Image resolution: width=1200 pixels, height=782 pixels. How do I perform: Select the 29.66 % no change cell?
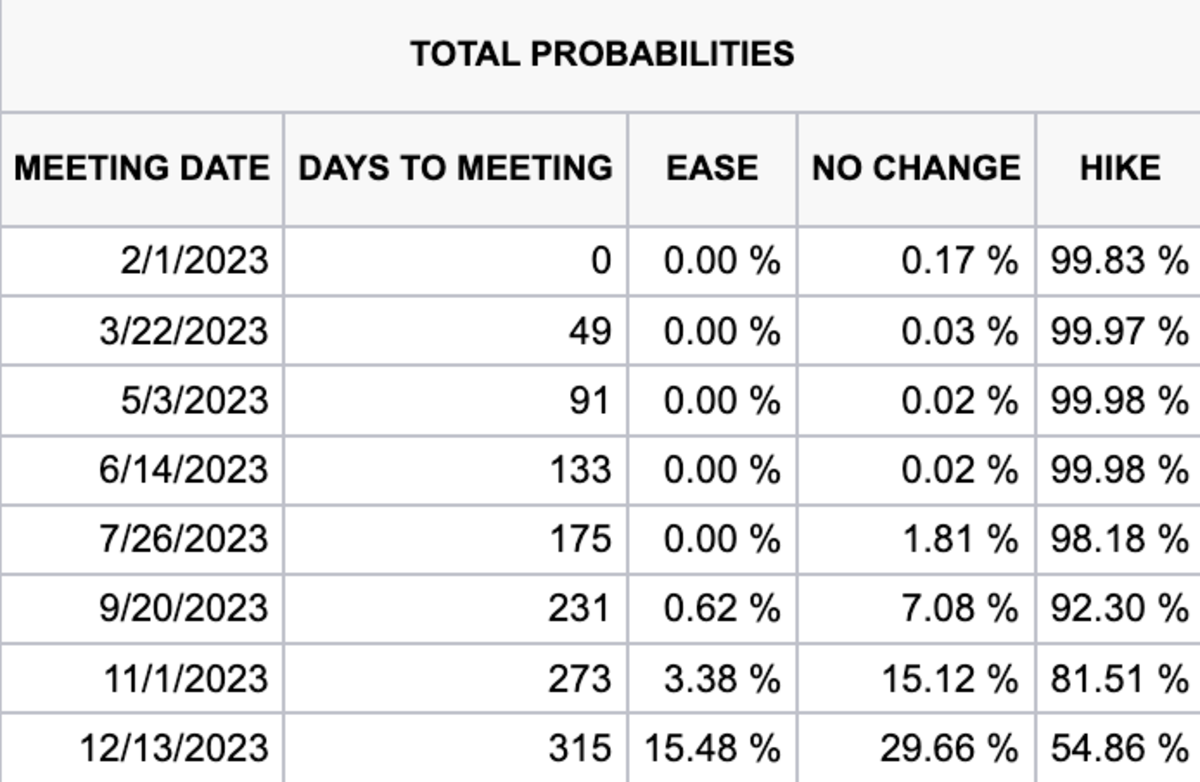tap(949, 748)
